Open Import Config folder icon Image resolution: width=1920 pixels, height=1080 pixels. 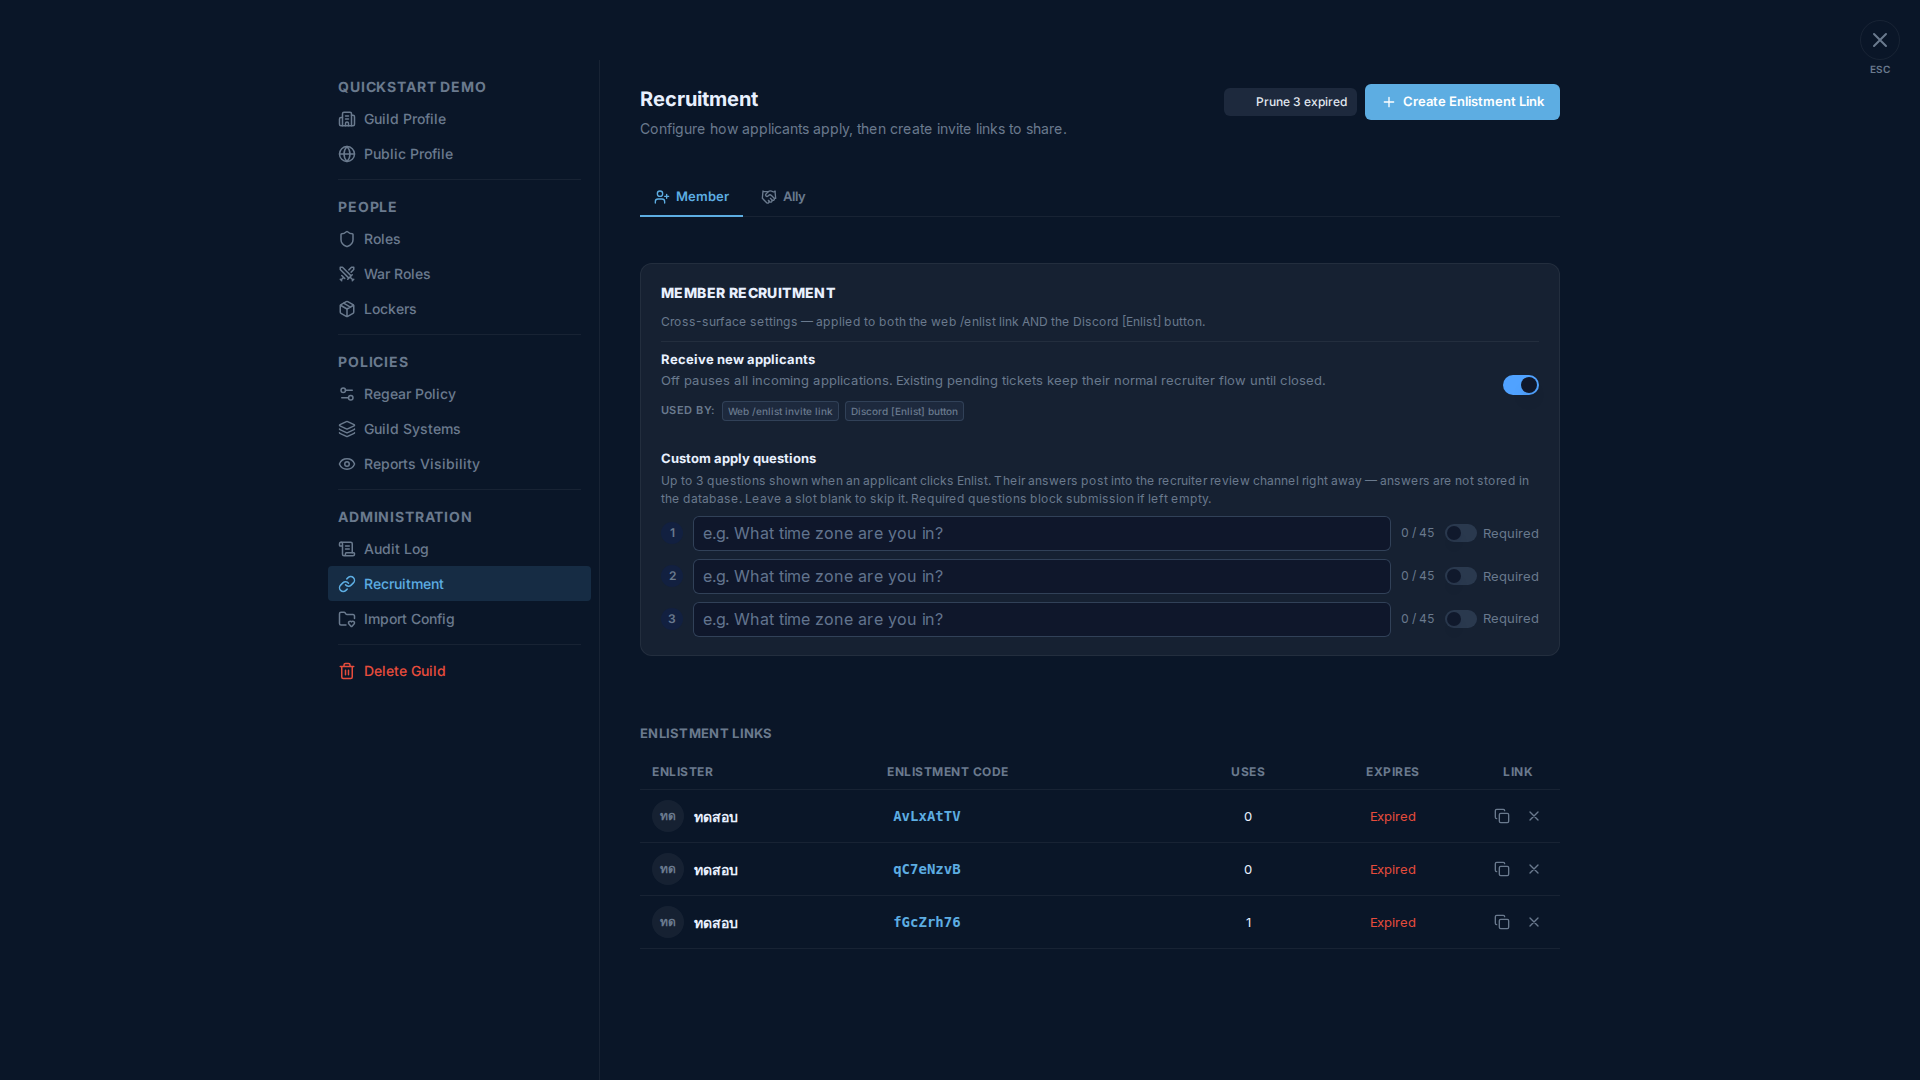pos(347,619)
